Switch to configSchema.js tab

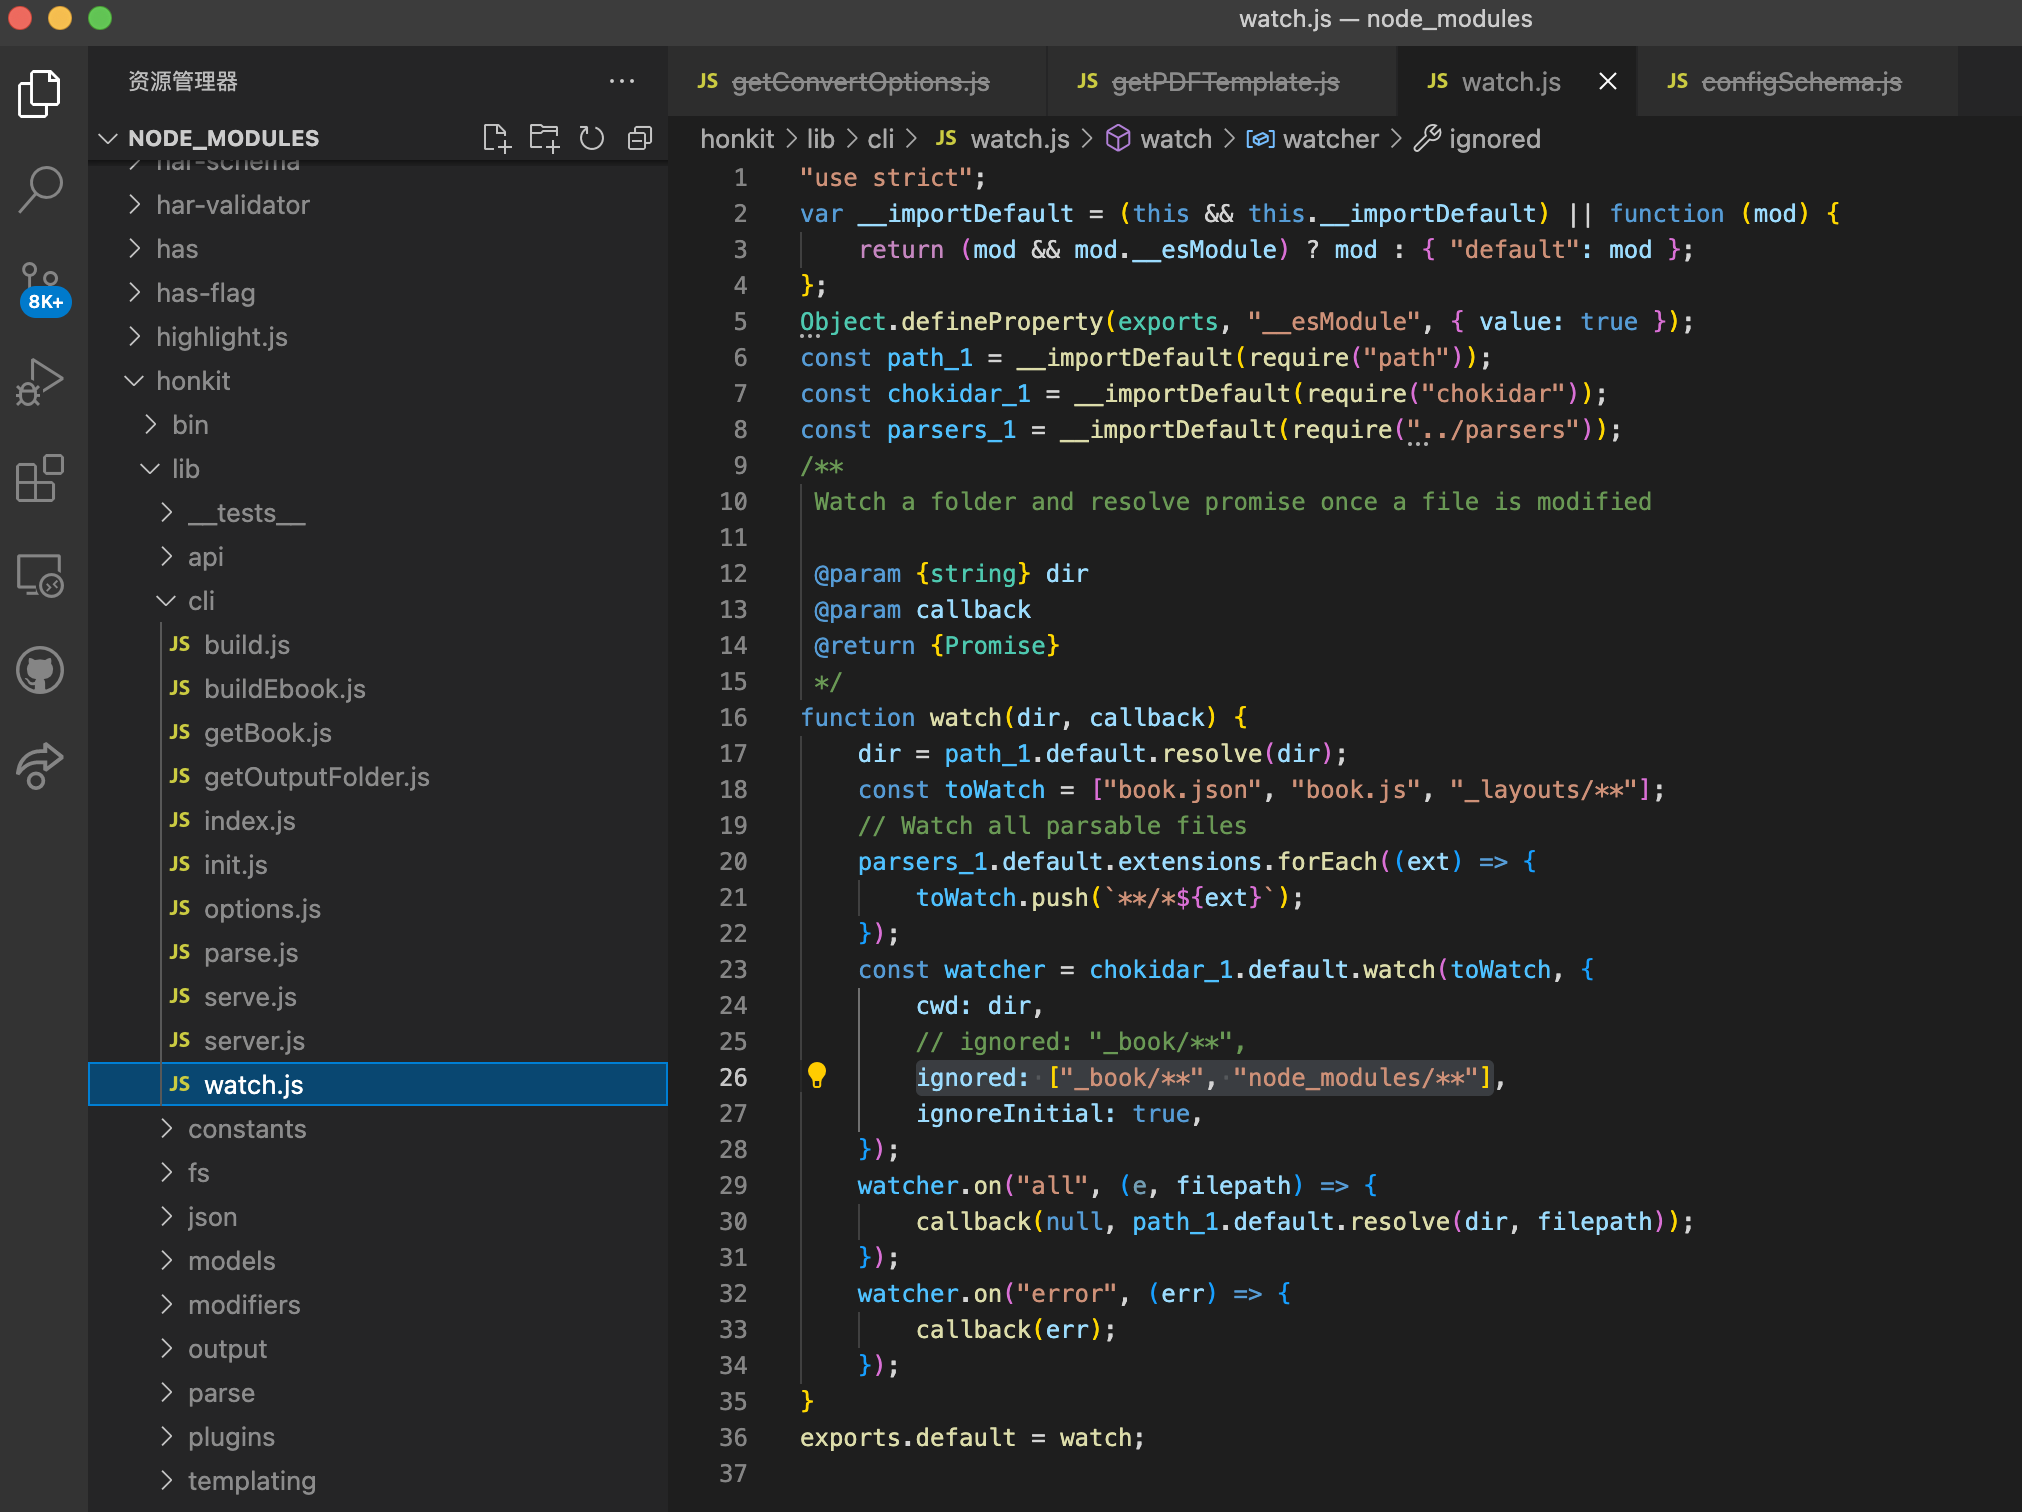[1798, 81]
